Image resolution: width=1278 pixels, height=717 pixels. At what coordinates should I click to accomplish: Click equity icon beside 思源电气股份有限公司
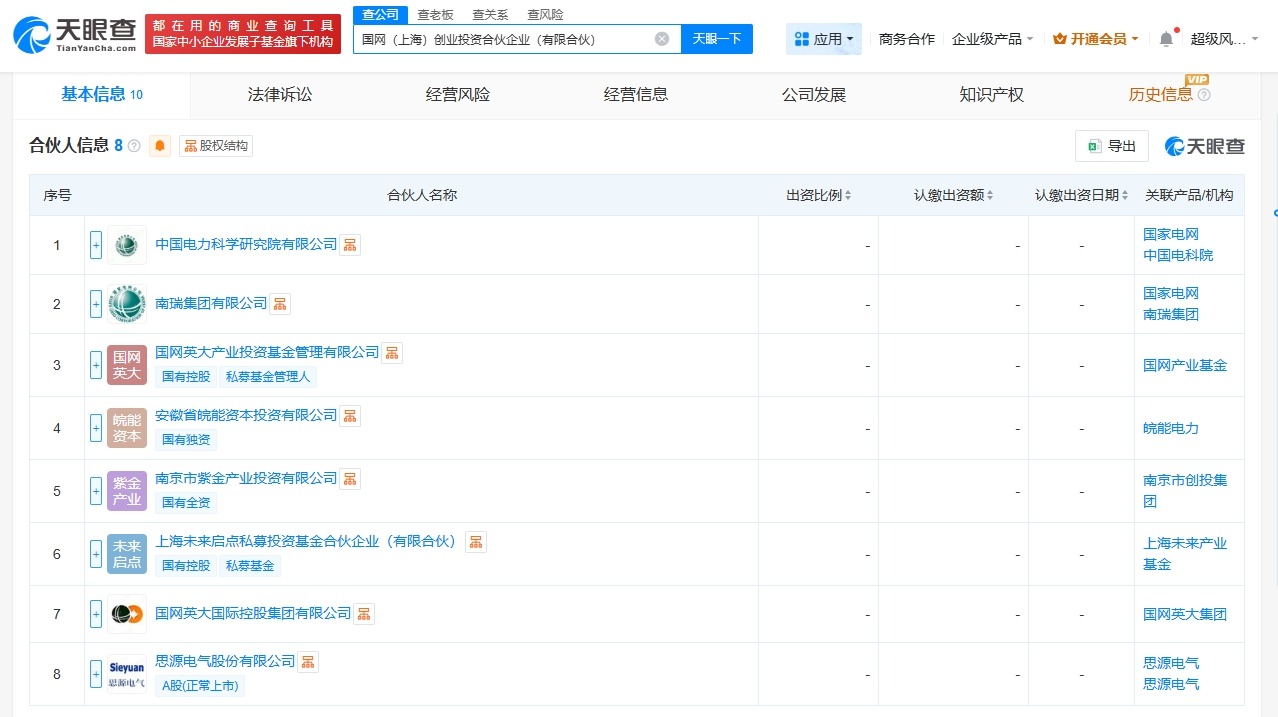coord(308,662)
